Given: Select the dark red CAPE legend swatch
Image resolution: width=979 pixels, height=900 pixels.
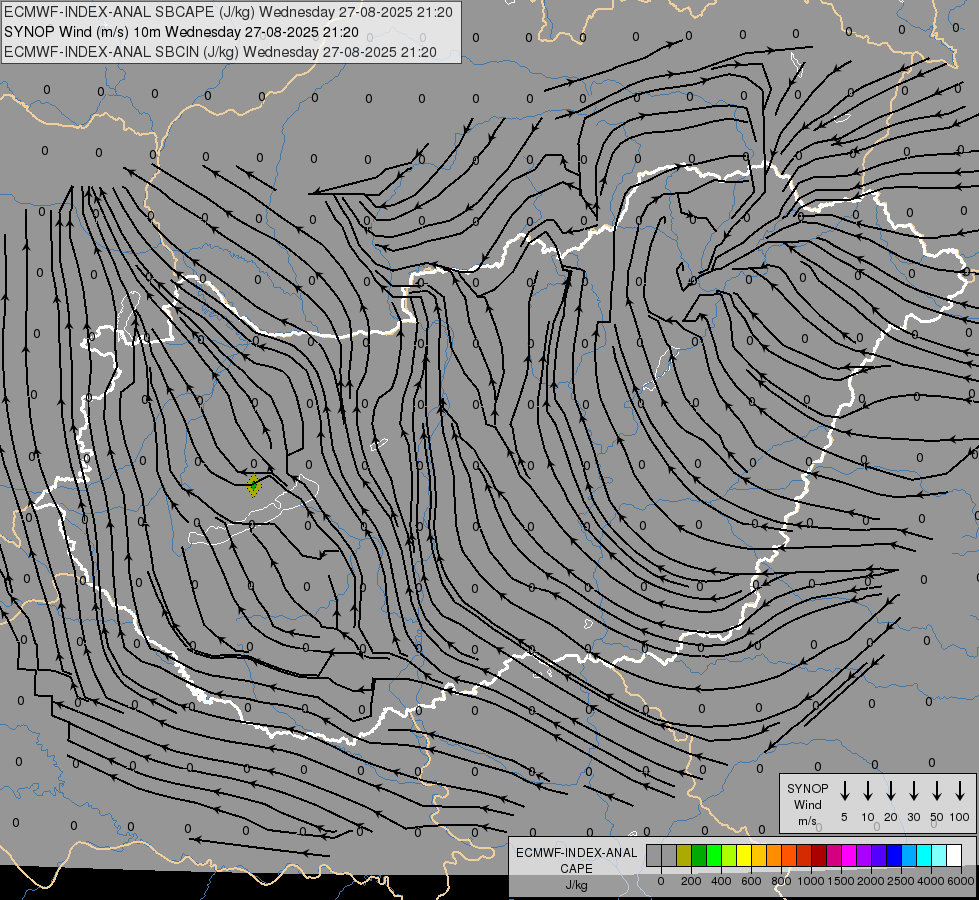Looking at the screenshot, I should [x=819, y=855].
